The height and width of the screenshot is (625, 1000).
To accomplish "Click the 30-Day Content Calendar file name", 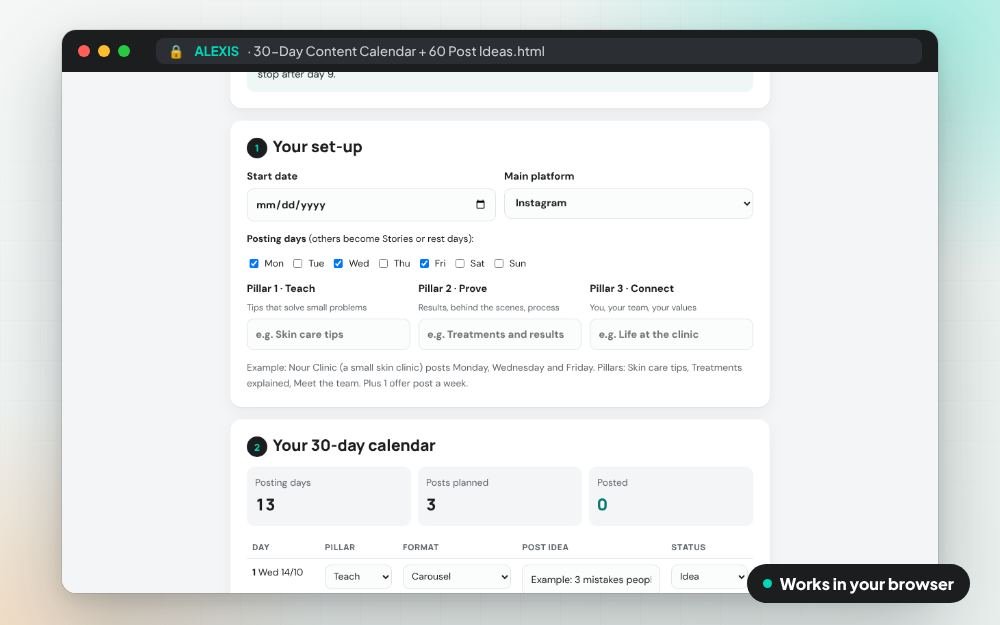I will pos(399,52).
